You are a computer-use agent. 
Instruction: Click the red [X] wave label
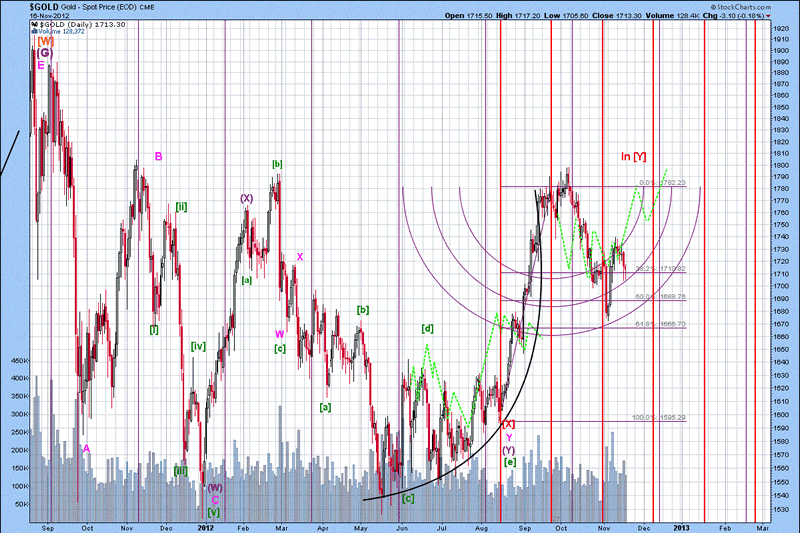508,424
